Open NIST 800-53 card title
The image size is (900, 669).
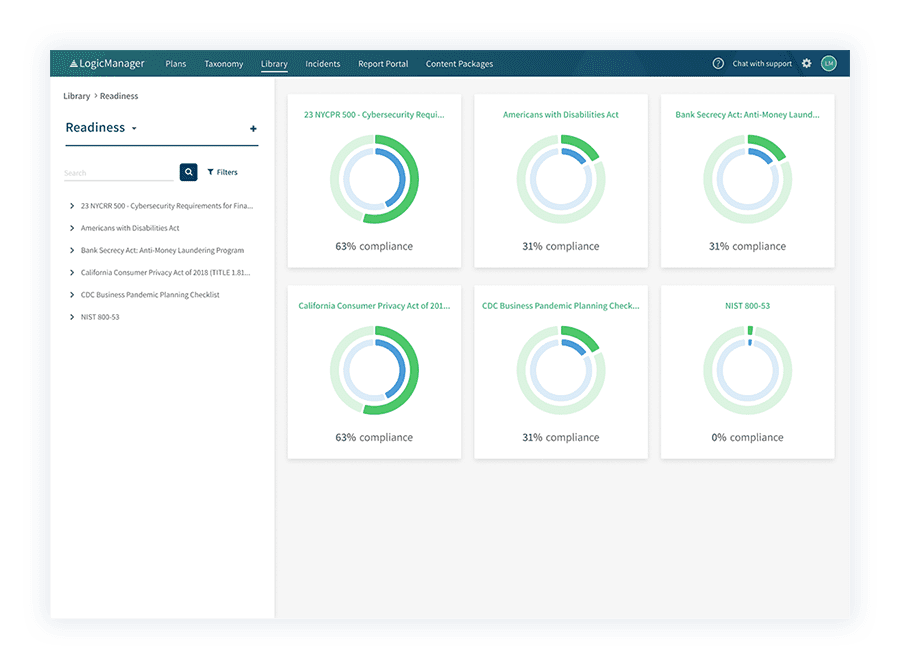coord(747,306)
